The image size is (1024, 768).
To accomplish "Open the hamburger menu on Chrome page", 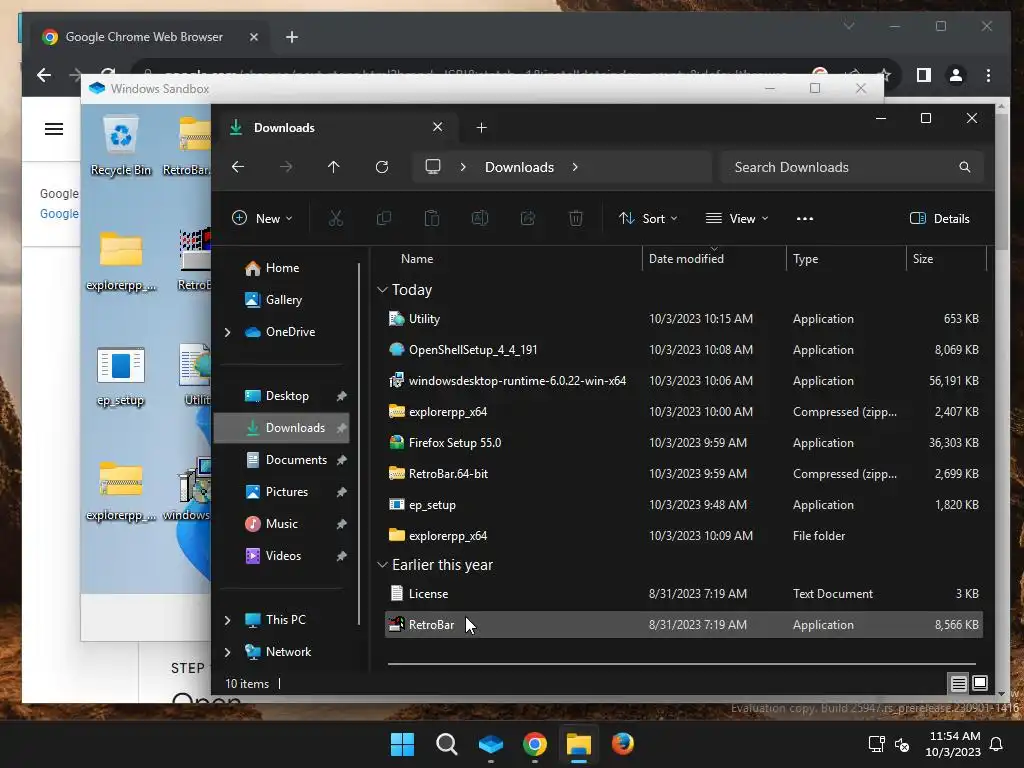I will [54, 129].
